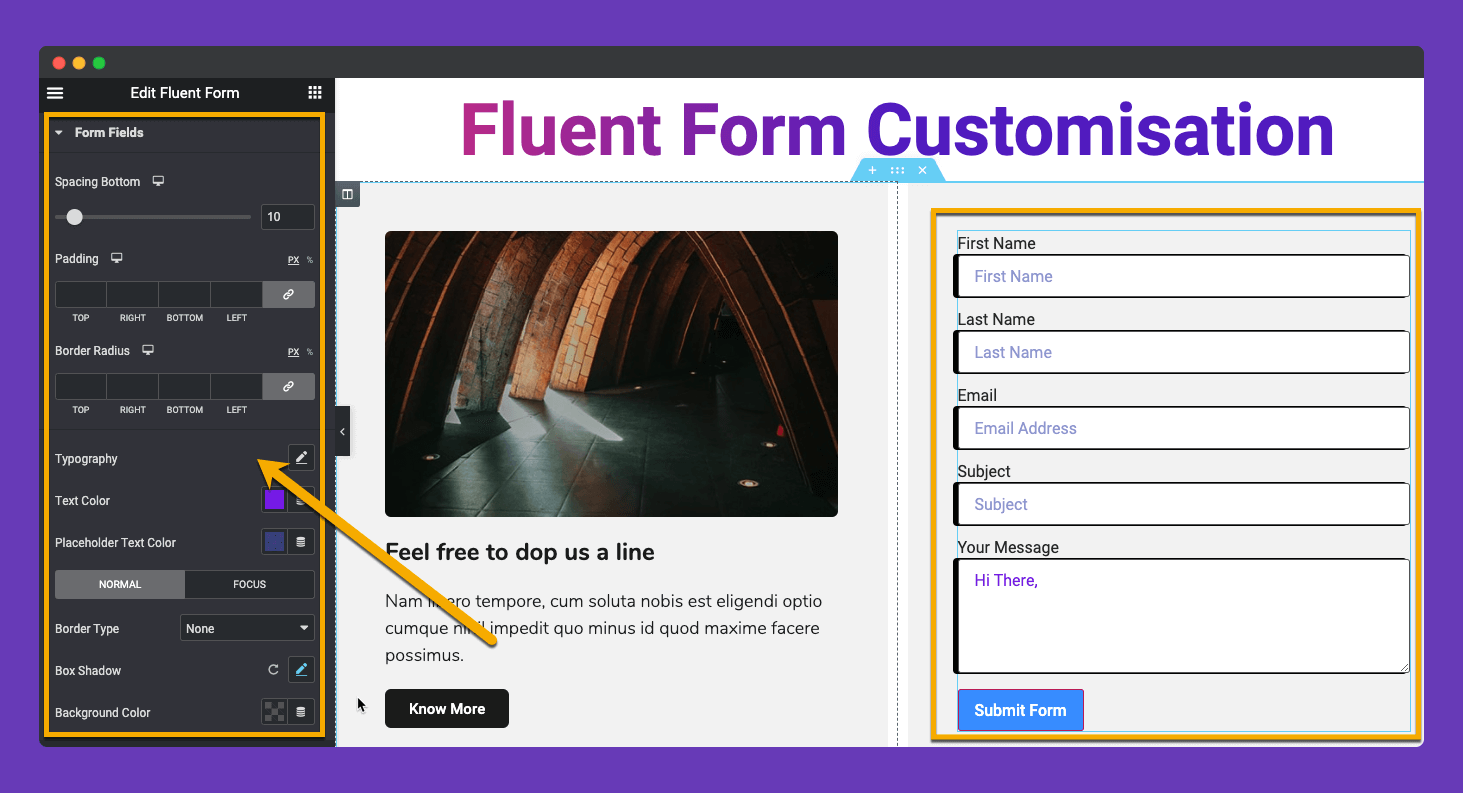
Task: Pick the Placeholder Text Color swatch
Action: click(x=274, y=542)
